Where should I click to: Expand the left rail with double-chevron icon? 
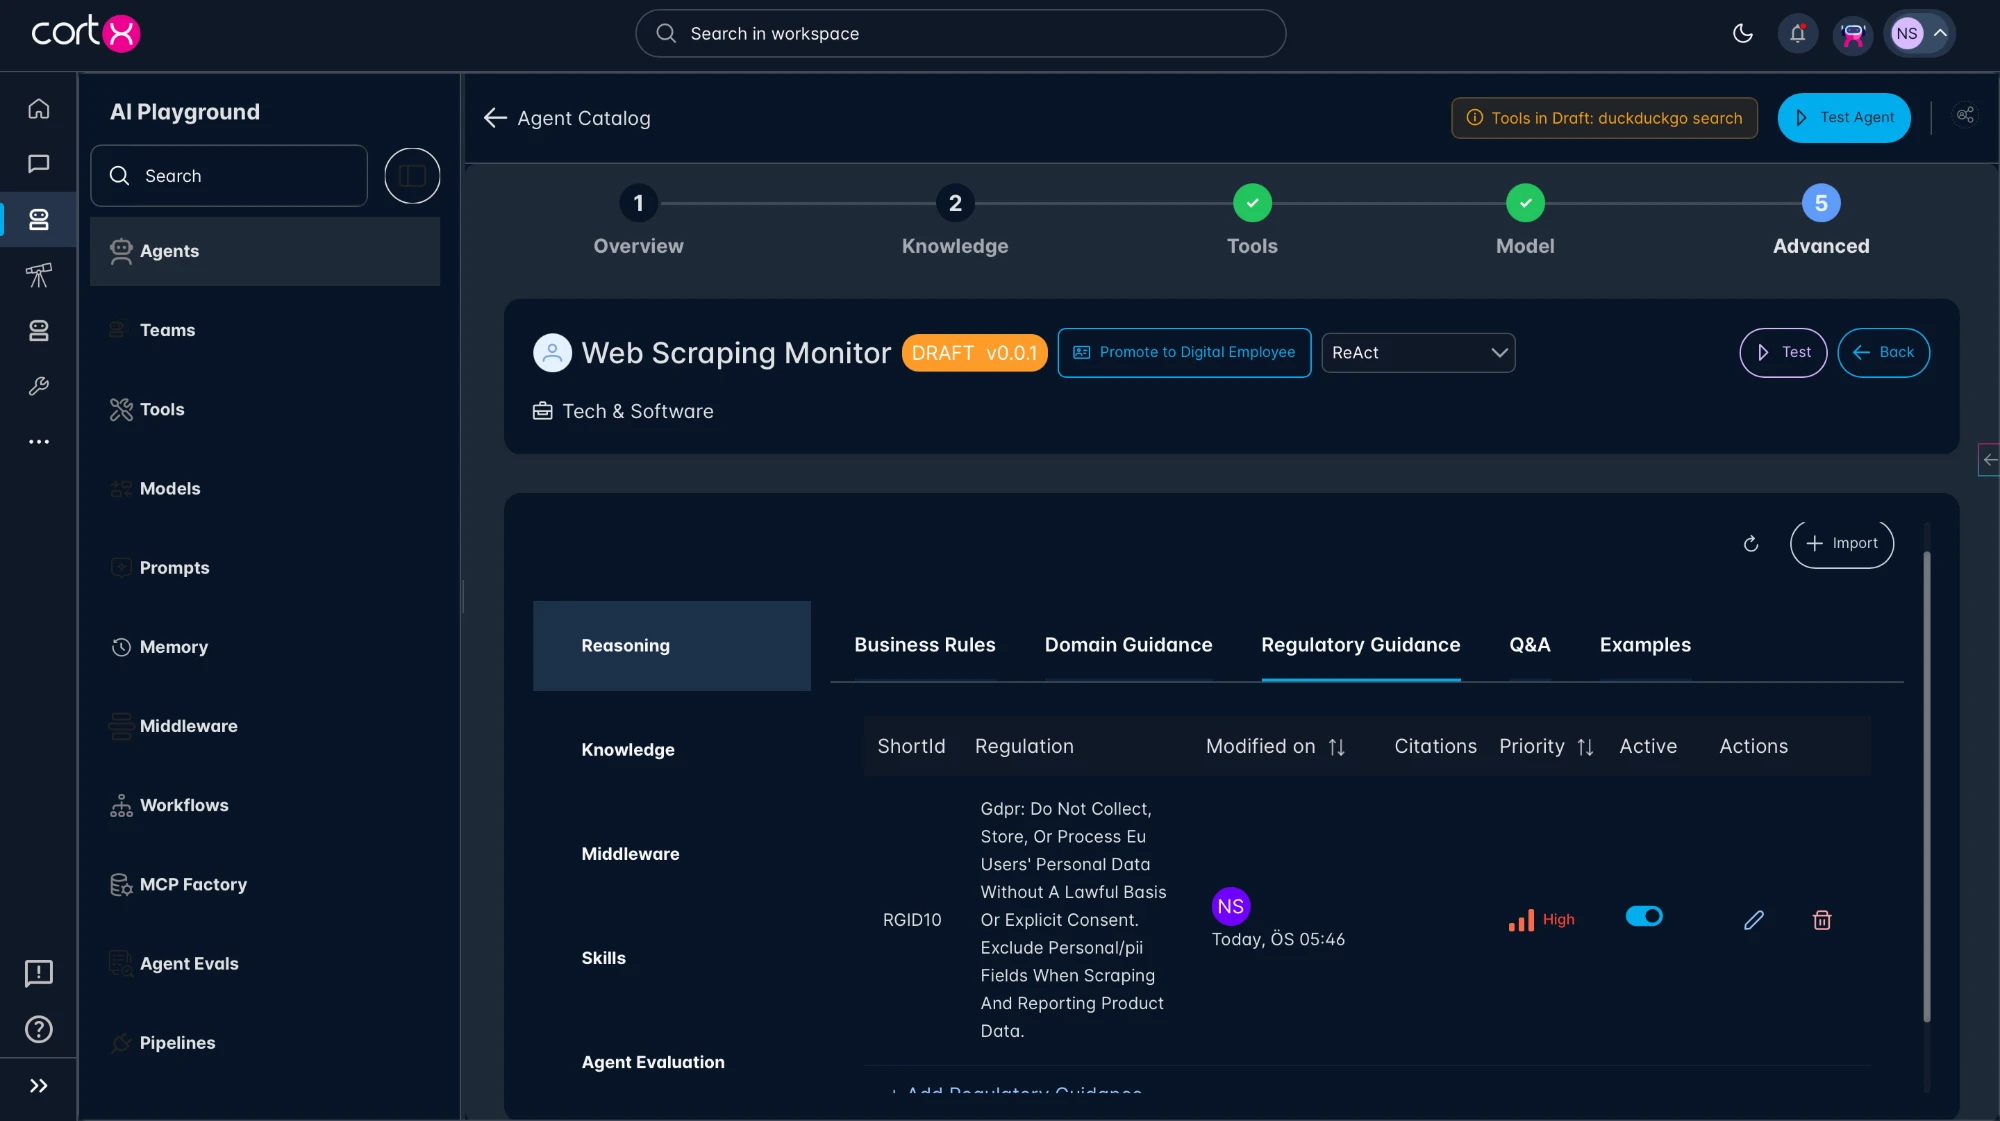(x=39, y=1086)
